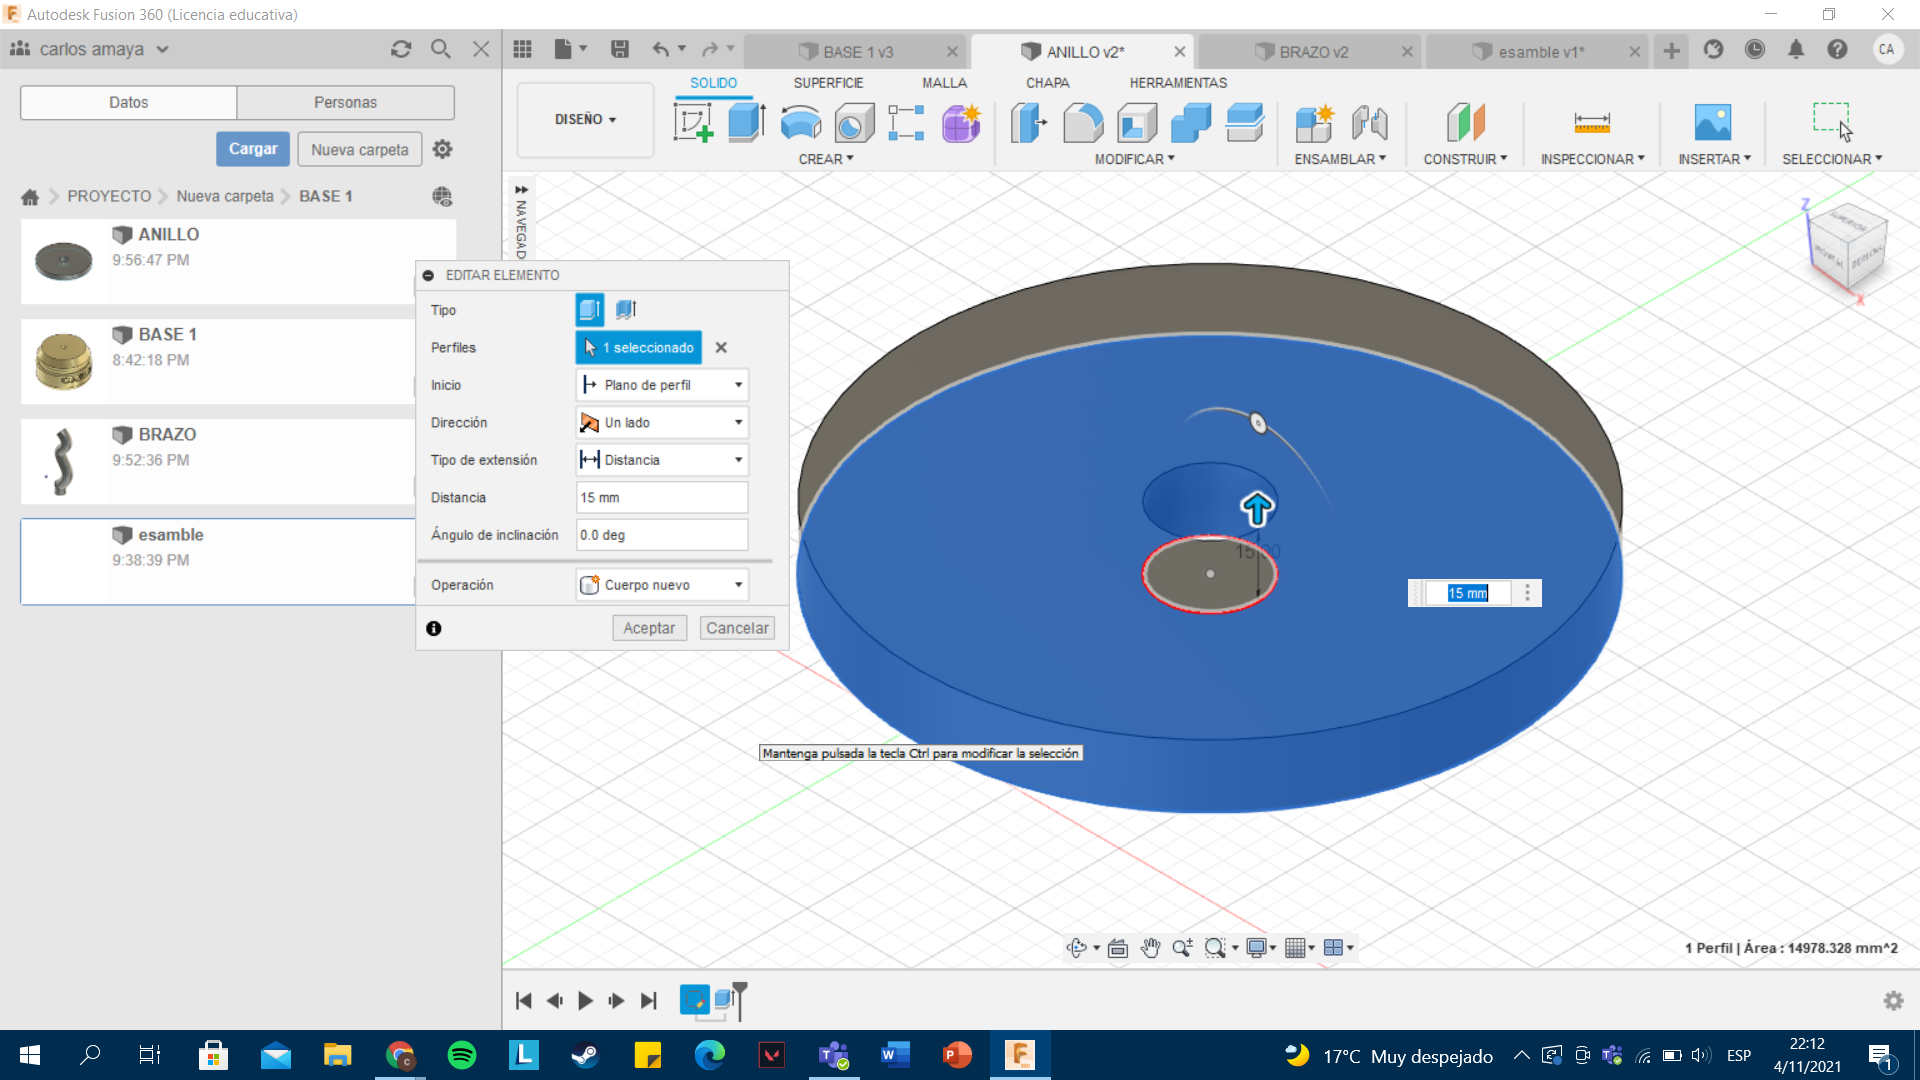
Task: Select the Fillet tool icon
Action: pyautogui.click(x=1083, y=123)
